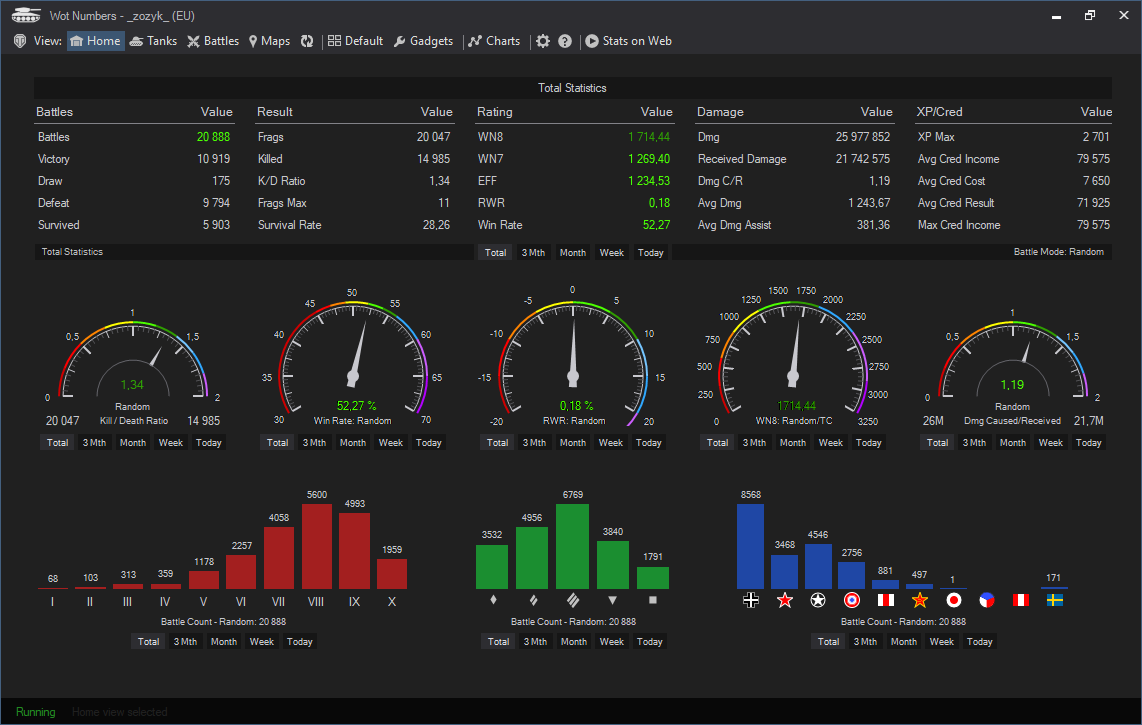Click the flag icon under the 881 bar
Viewport: 1142px width, 725px height.
[886, 600]
